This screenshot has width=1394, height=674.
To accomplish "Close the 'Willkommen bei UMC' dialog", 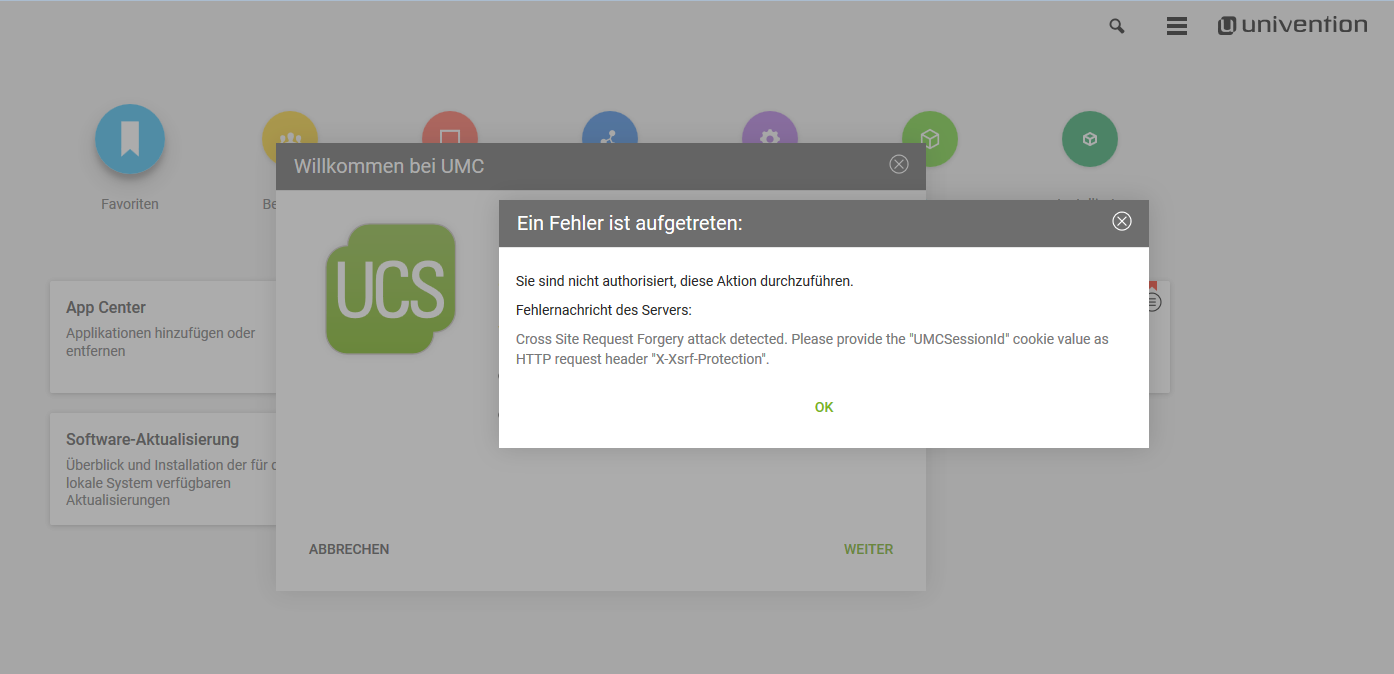I will point(899,165).
